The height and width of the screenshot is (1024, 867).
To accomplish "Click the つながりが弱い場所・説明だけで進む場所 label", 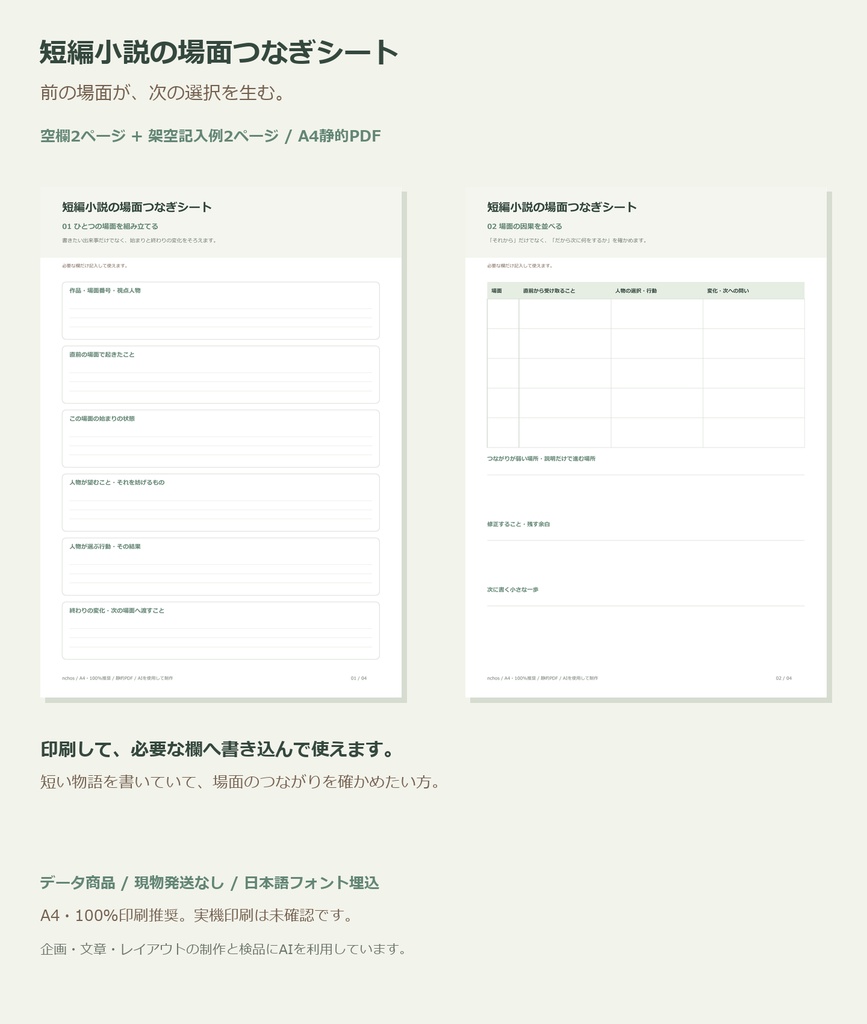I will click(x=541, y=458).
